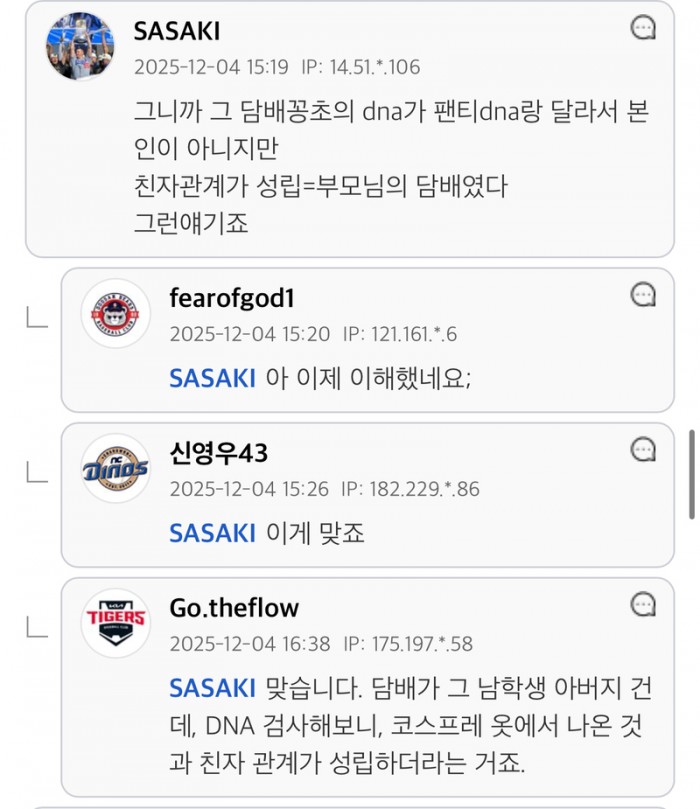Image resolution: width=700 pixels, height=809 pixels.
Task: Click the blue SASAKI mention in fearofgod1's reply
Action: 212,378
